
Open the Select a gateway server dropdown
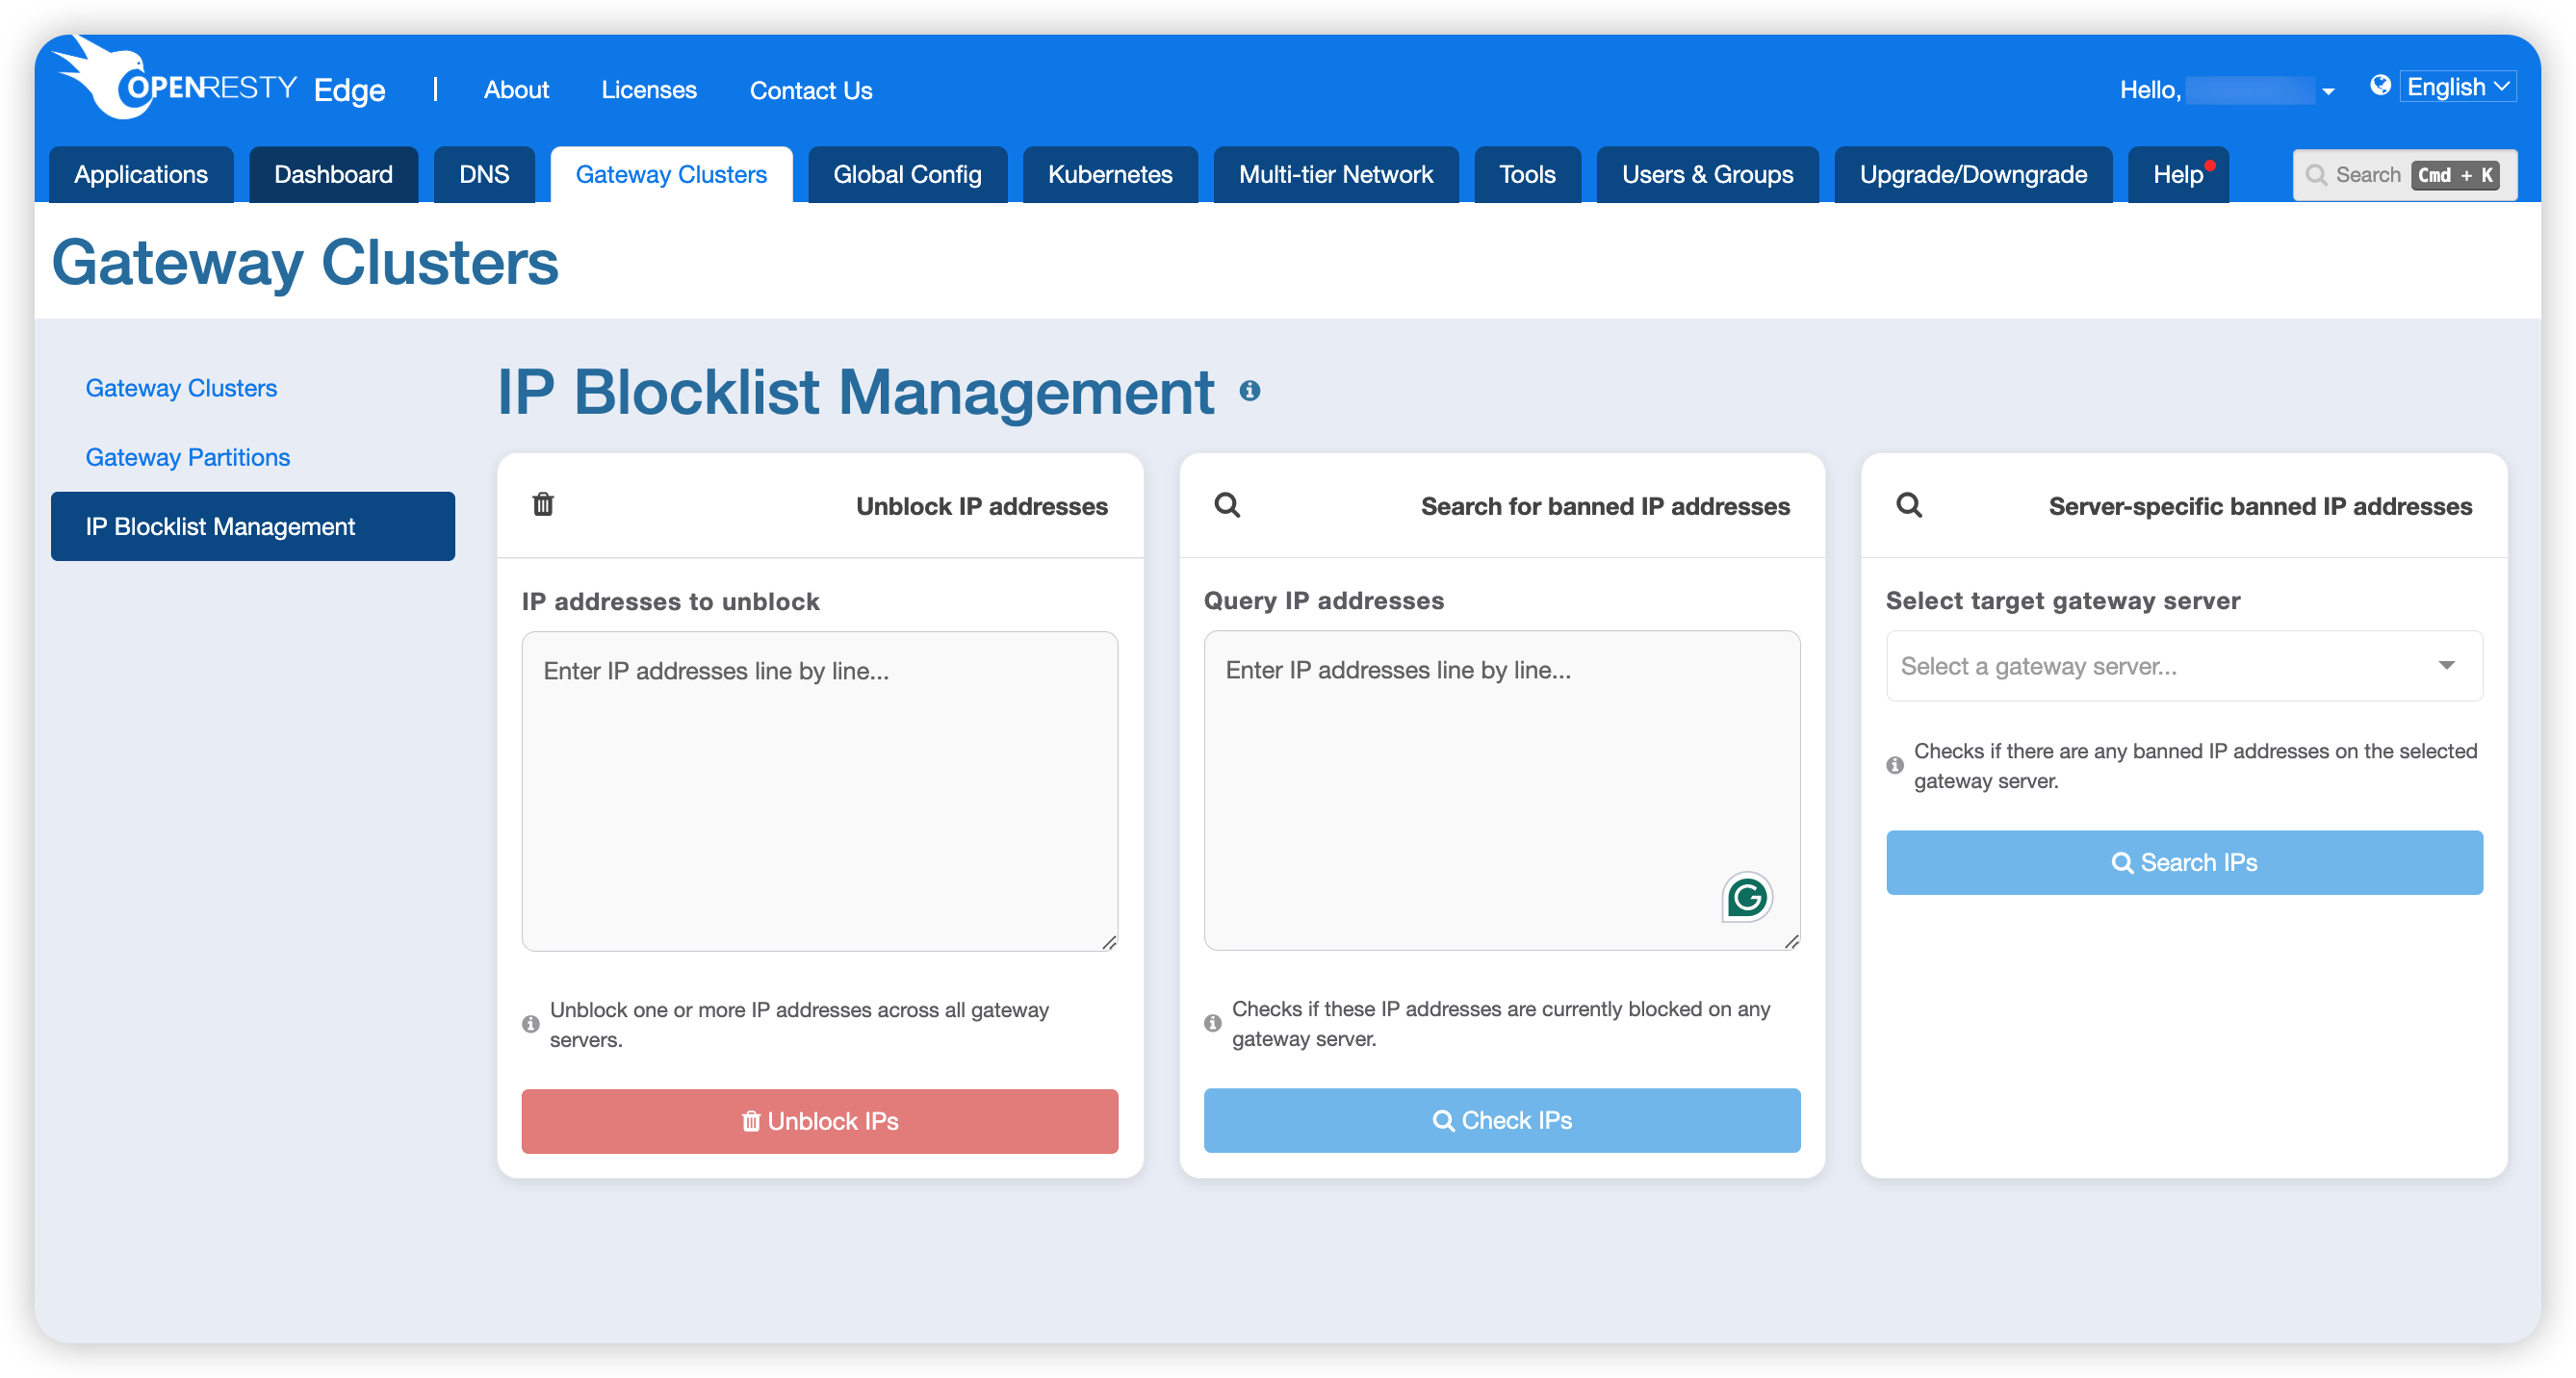pyautogui.click(x=2183, y=666)
